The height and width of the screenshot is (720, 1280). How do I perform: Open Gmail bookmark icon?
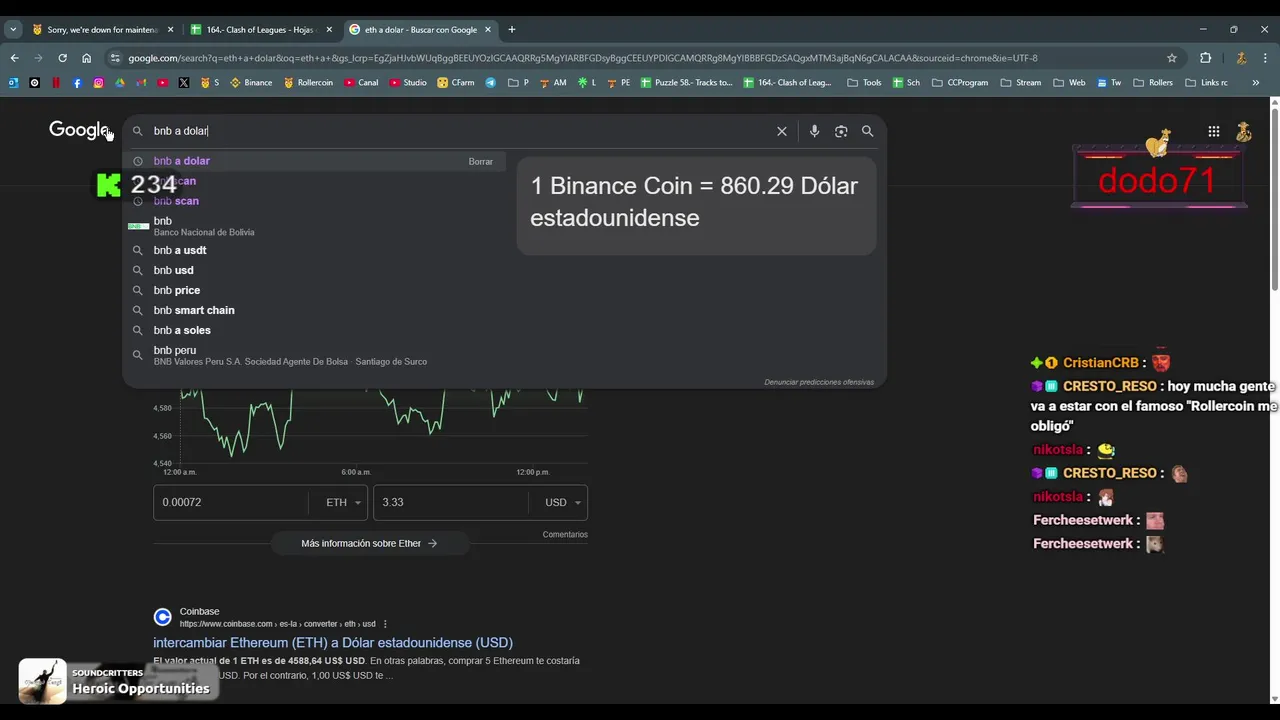point(141,83)
